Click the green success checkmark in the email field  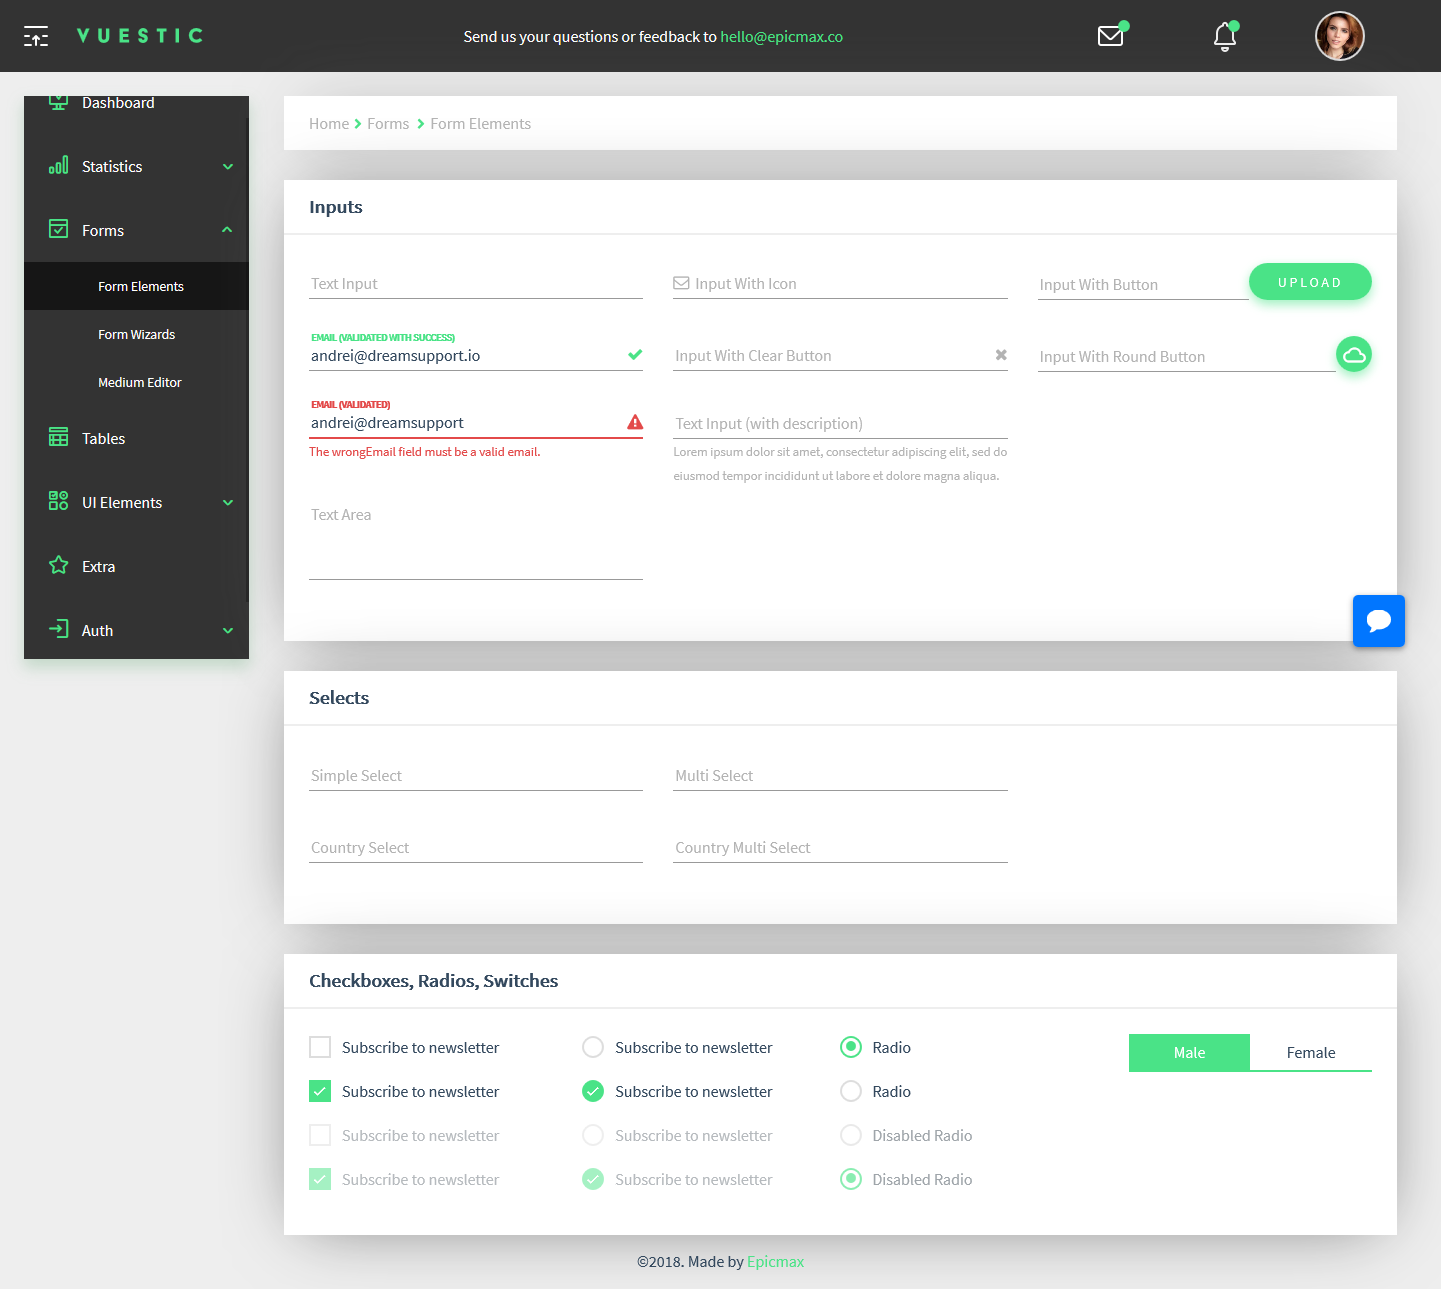click(x=635, y=355)
